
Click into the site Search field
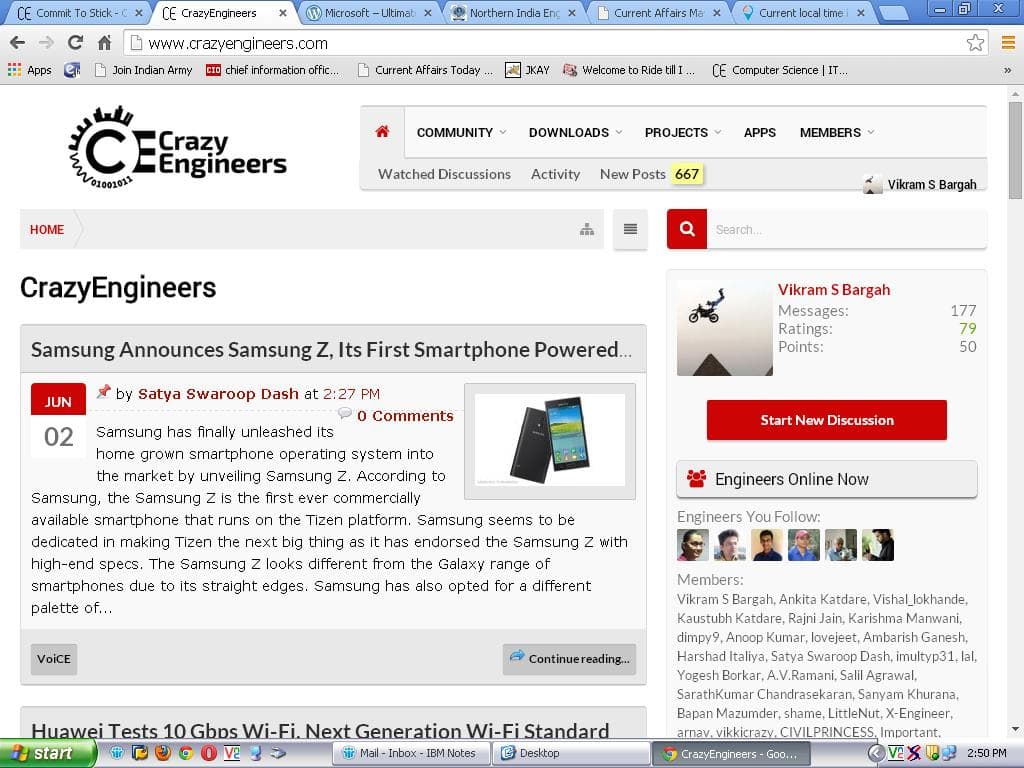click(846, 229)
